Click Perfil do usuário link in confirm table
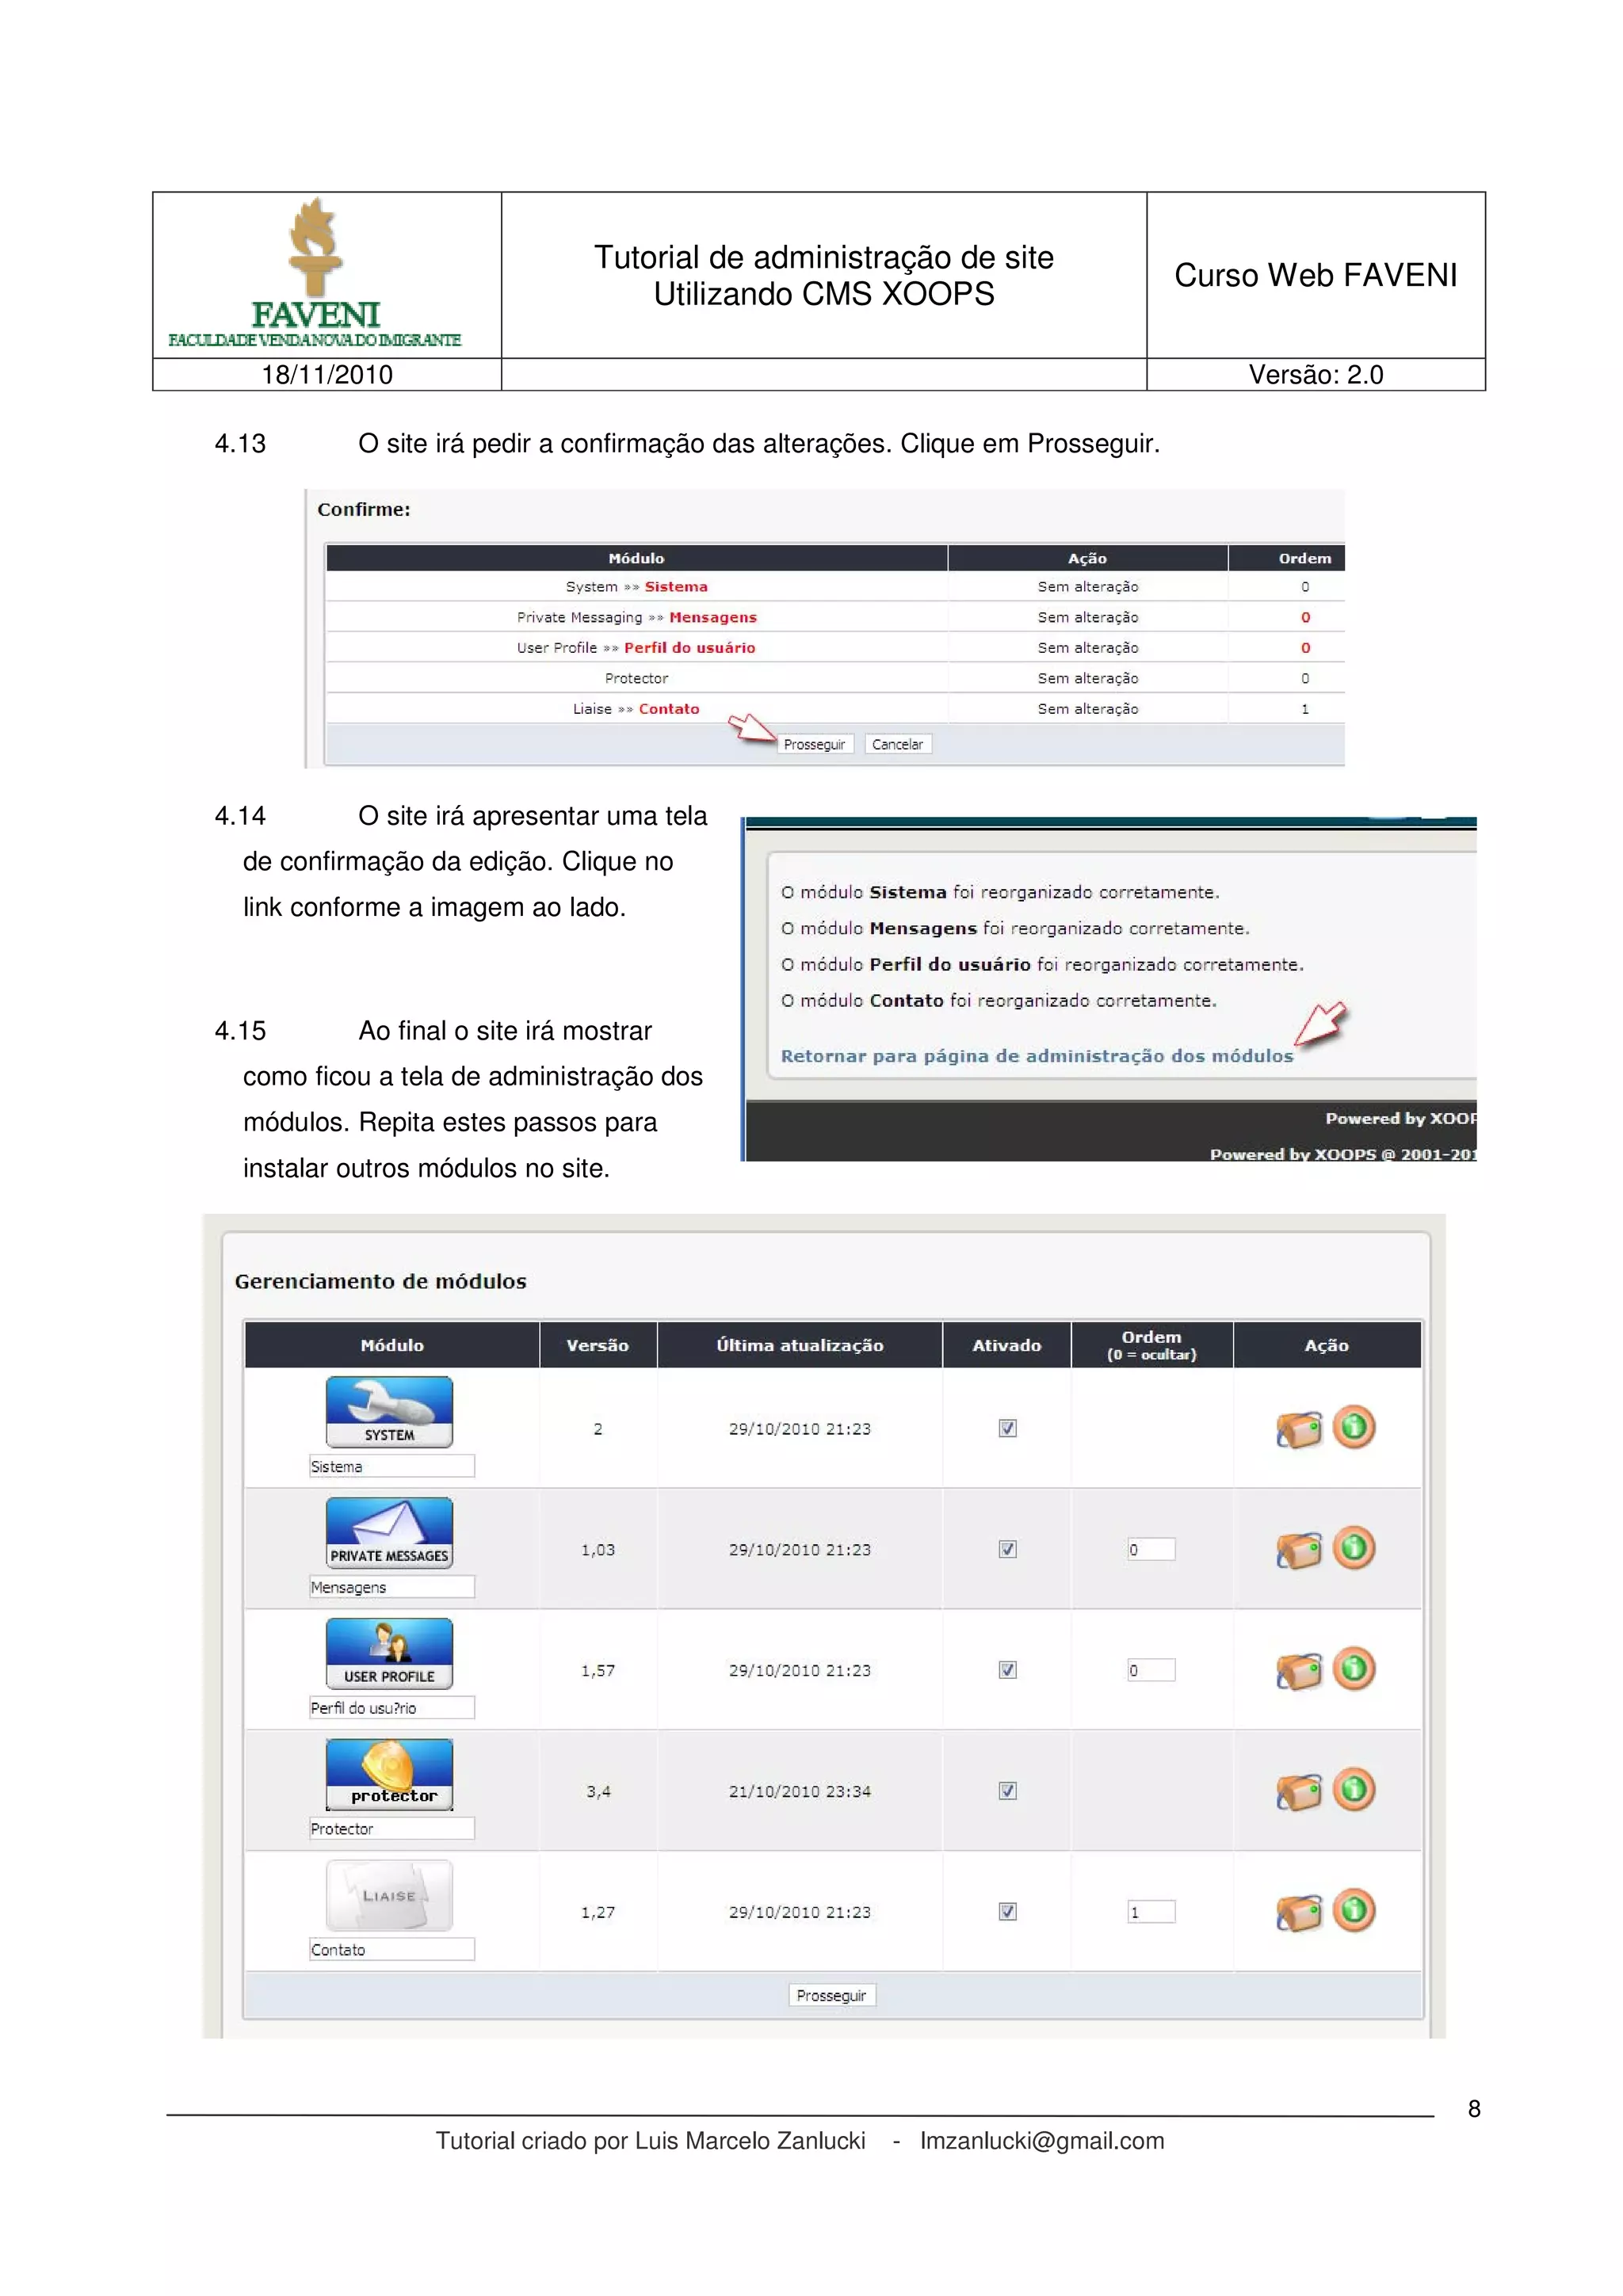Screen dimensions: 1623x2296 690,648
